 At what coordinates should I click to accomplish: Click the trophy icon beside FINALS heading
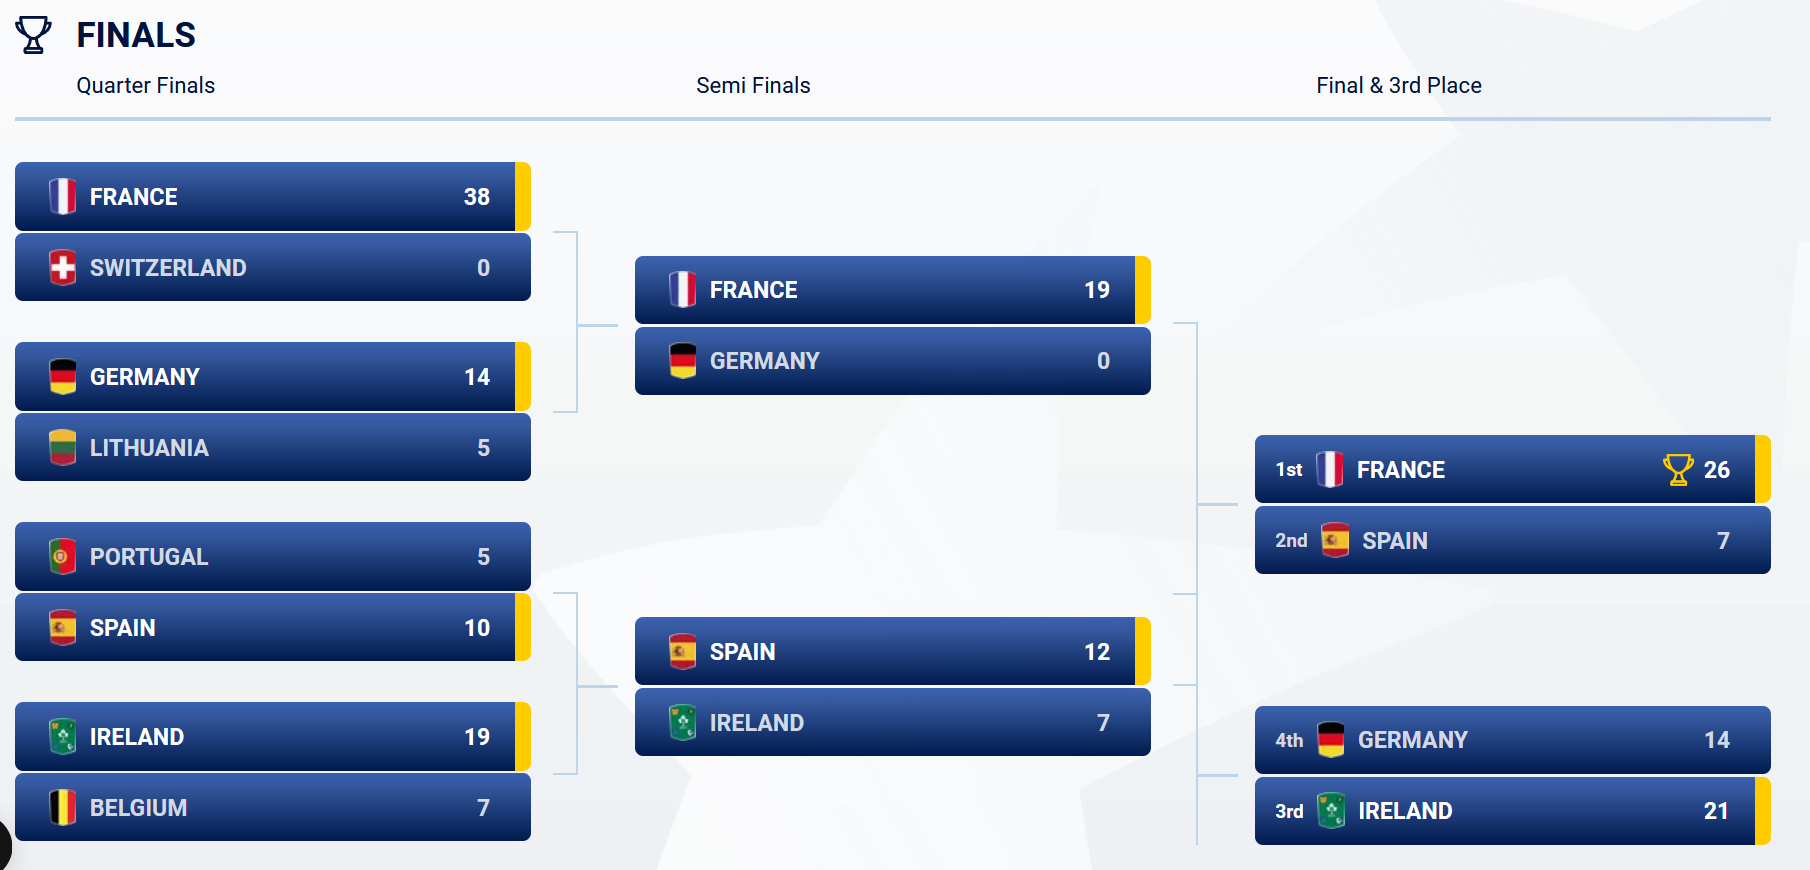[33, 35]
